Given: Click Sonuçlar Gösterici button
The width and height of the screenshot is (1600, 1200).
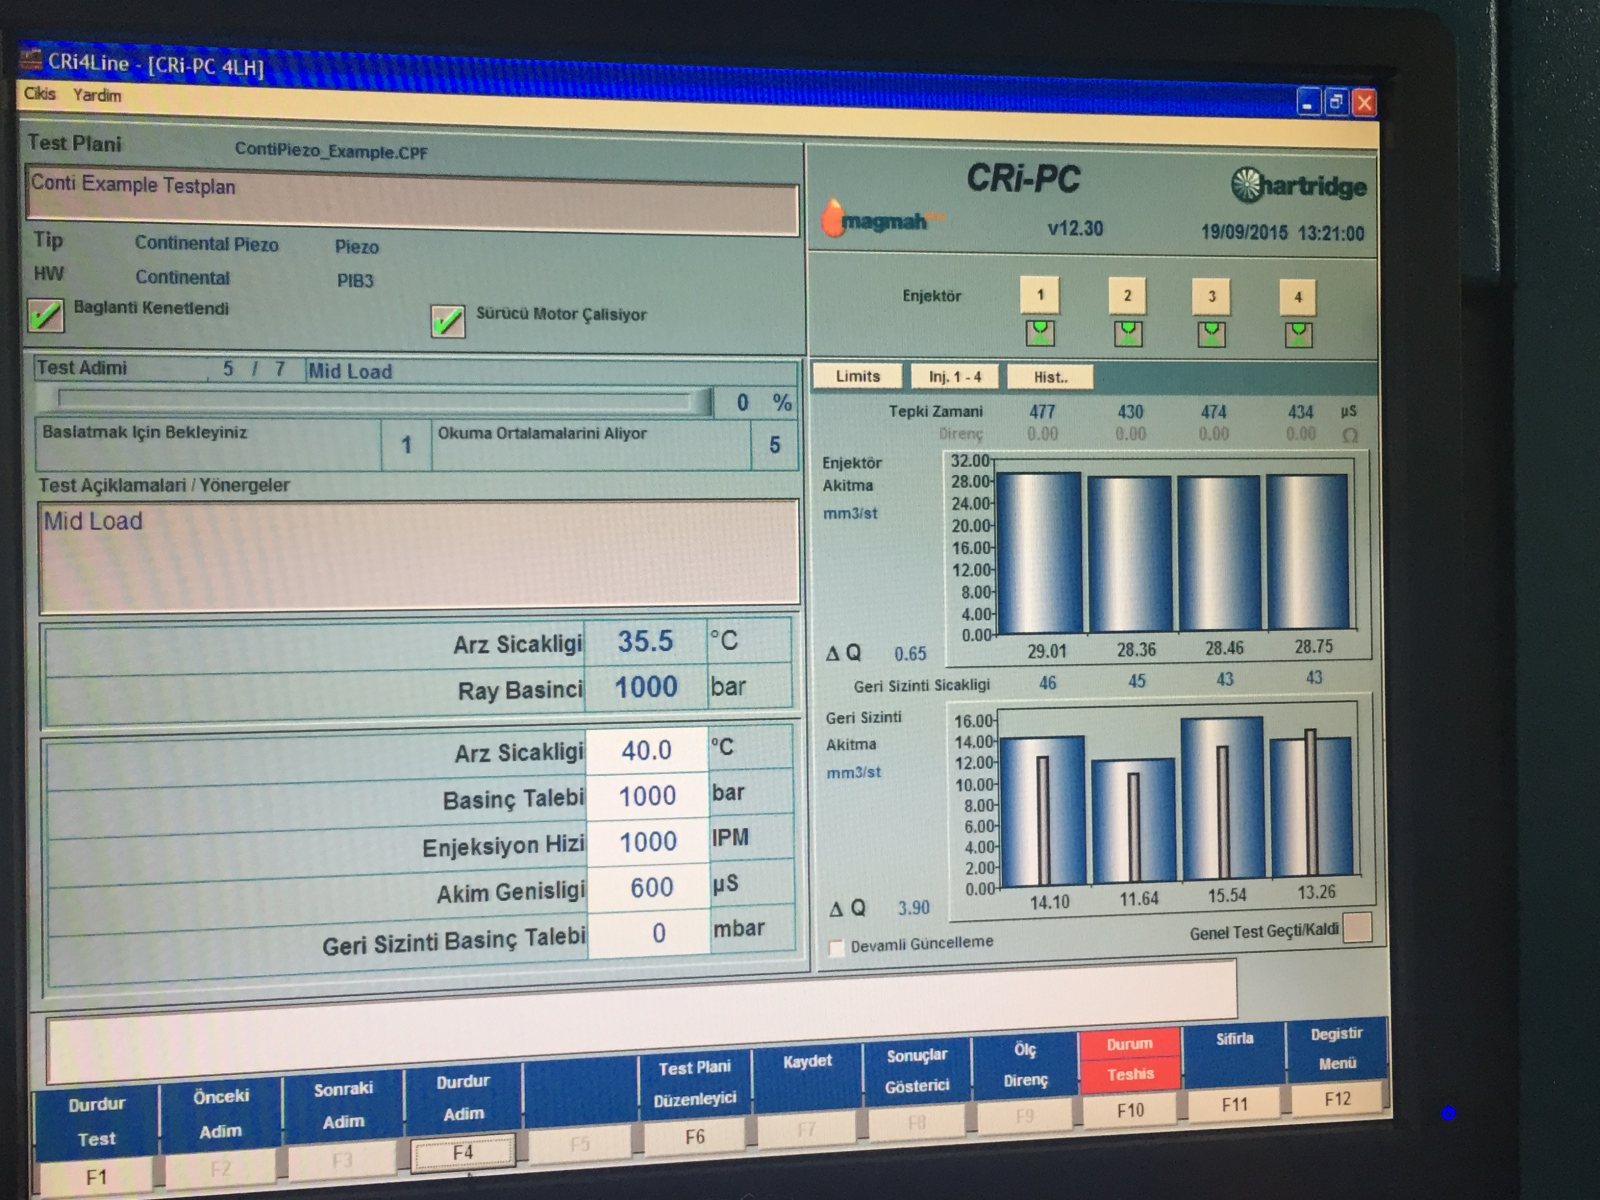Looking at the screenshot, I should coord(917,1087).
